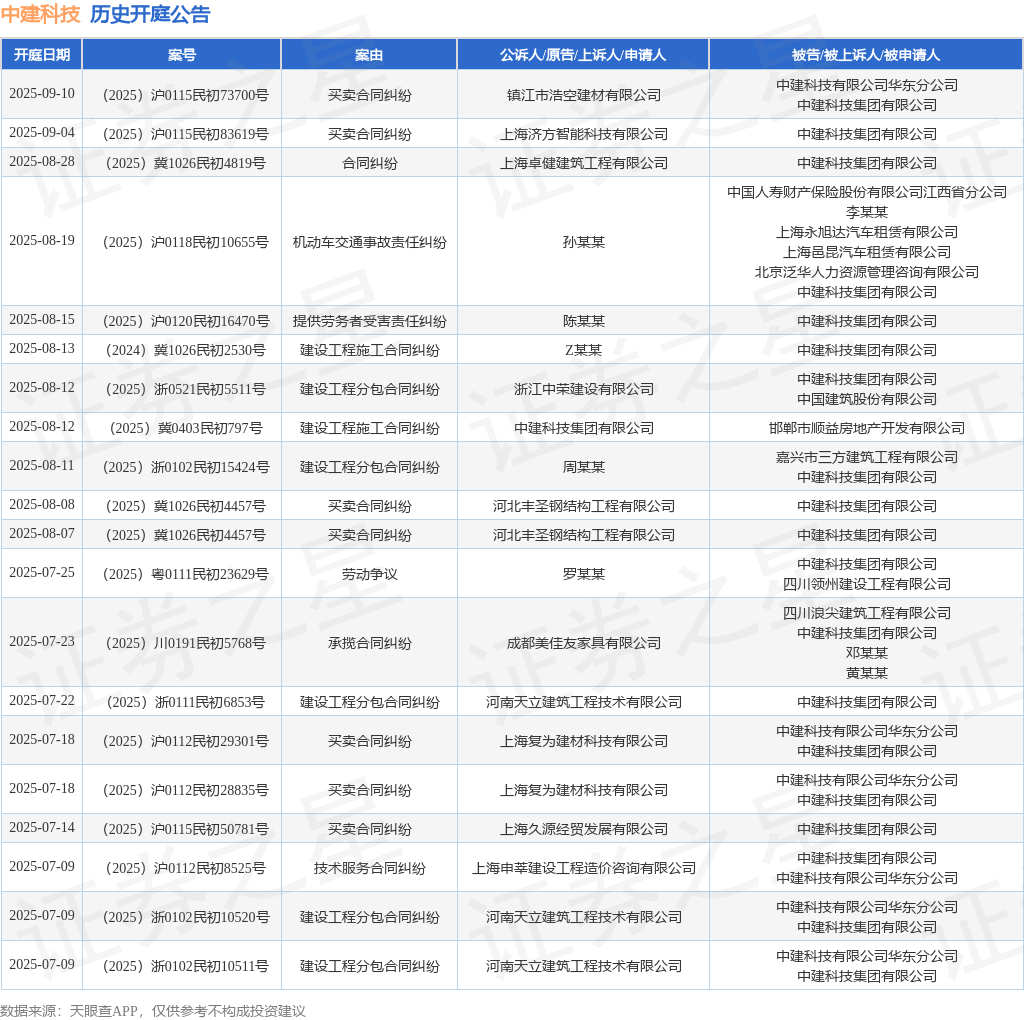Select case number 沪0118民初10655号
Screen dimensions: 1024x1020
(210, 242)
